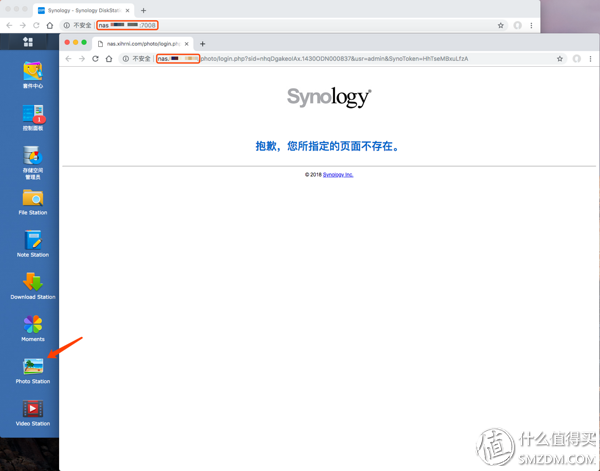
Task: Launch File Station from the DSM sidebar
Action: (x=33, y=198)
